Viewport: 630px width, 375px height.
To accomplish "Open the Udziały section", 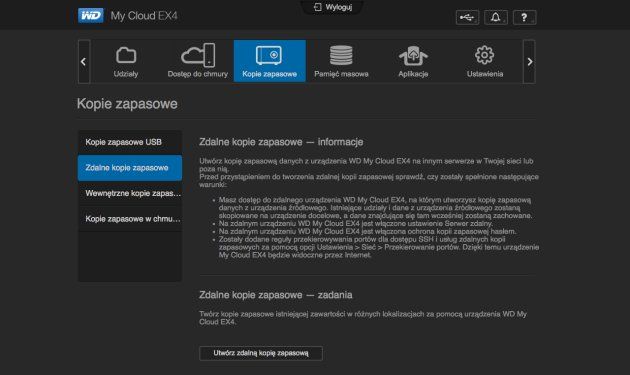I will [x=126, y=61].
